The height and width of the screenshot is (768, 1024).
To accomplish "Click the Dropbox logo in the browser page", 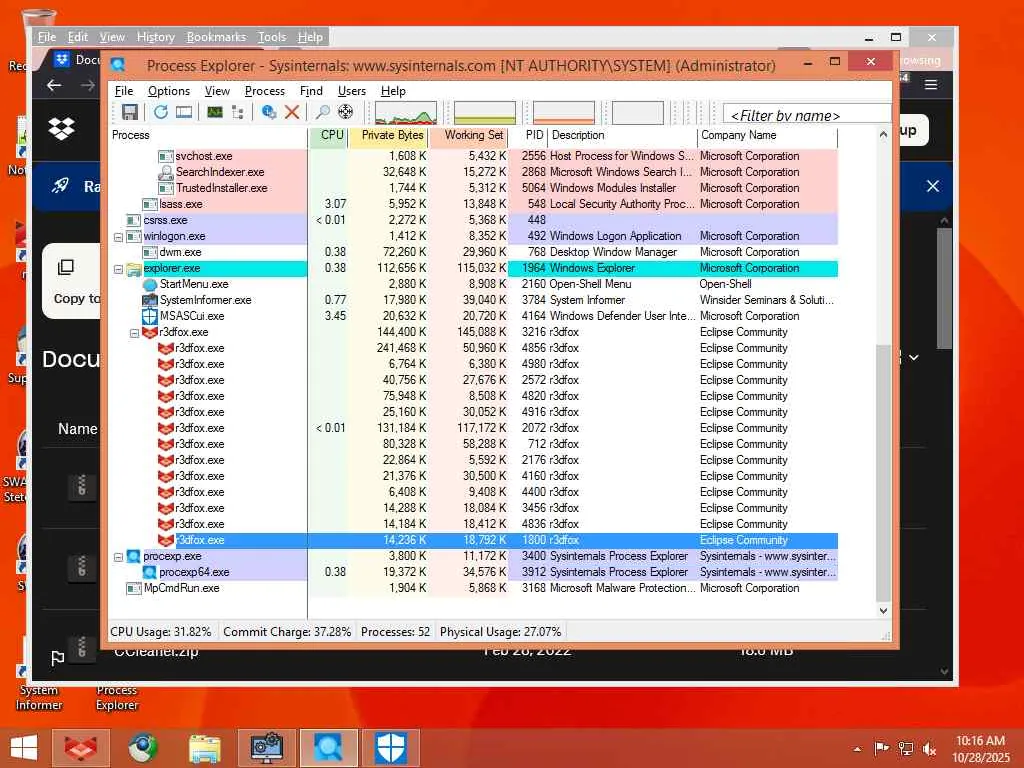I will tap(61, 129).
